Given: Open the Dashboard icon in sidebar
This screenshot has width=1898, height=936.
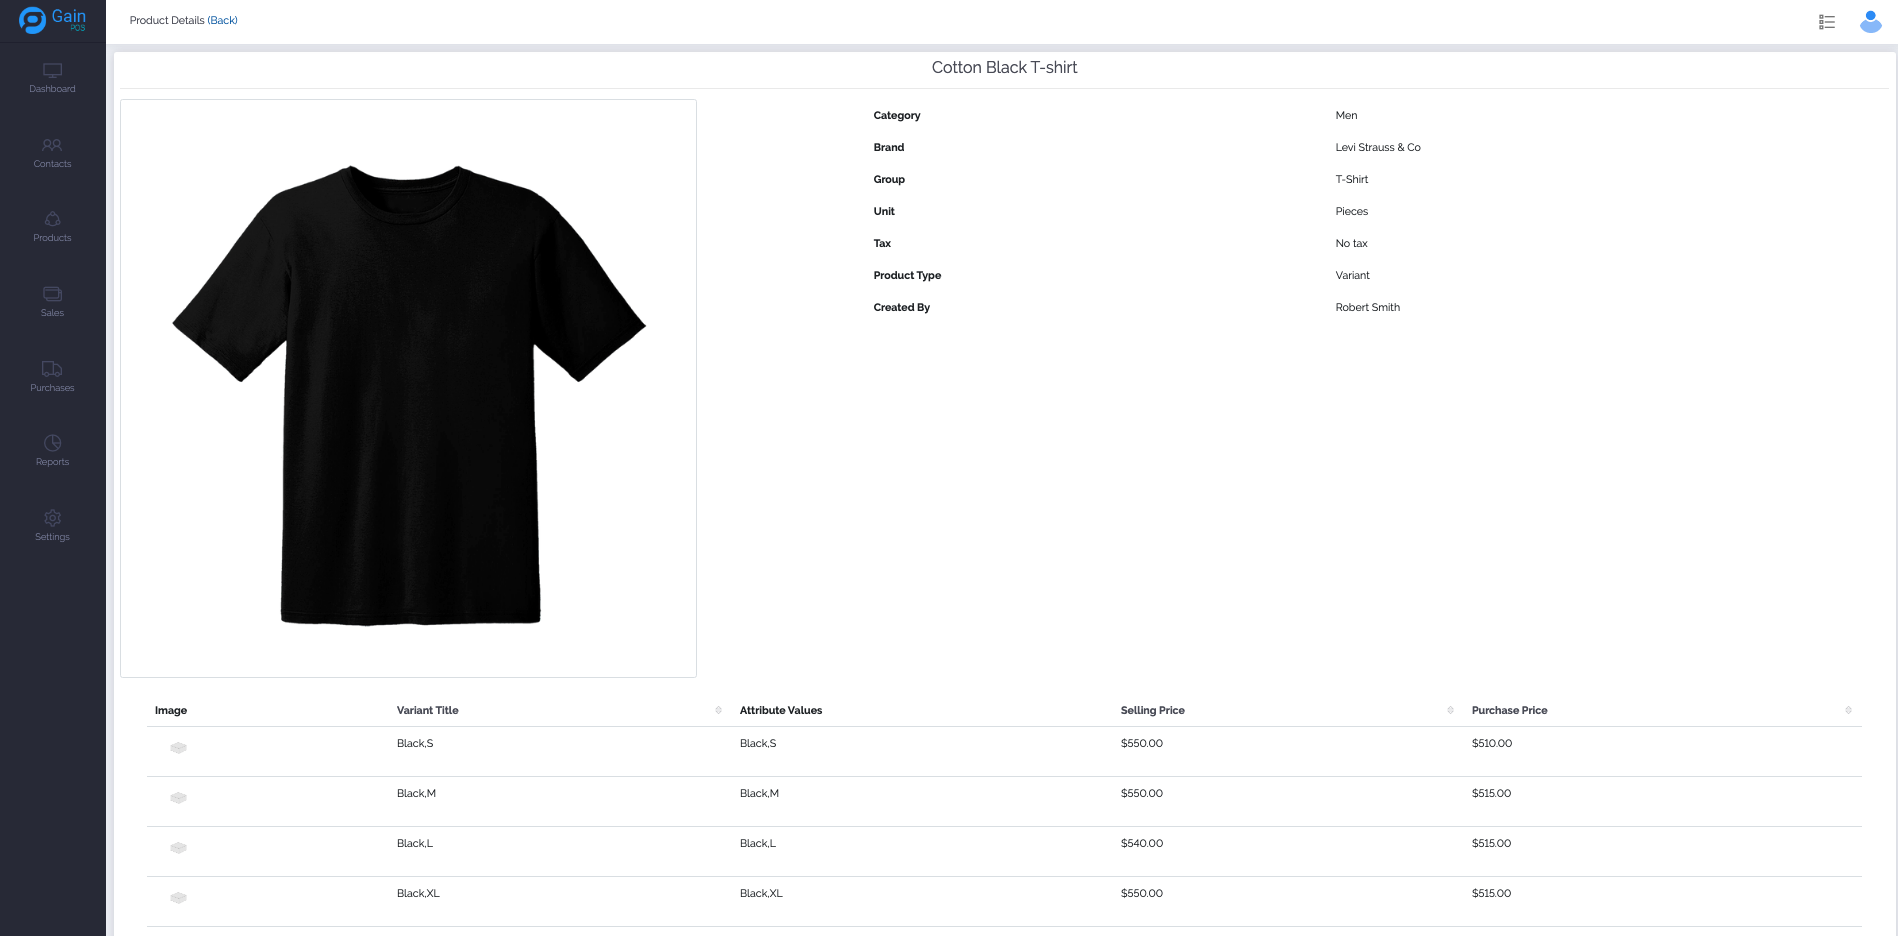Looking at the screenshot, I should click(52, 71).
